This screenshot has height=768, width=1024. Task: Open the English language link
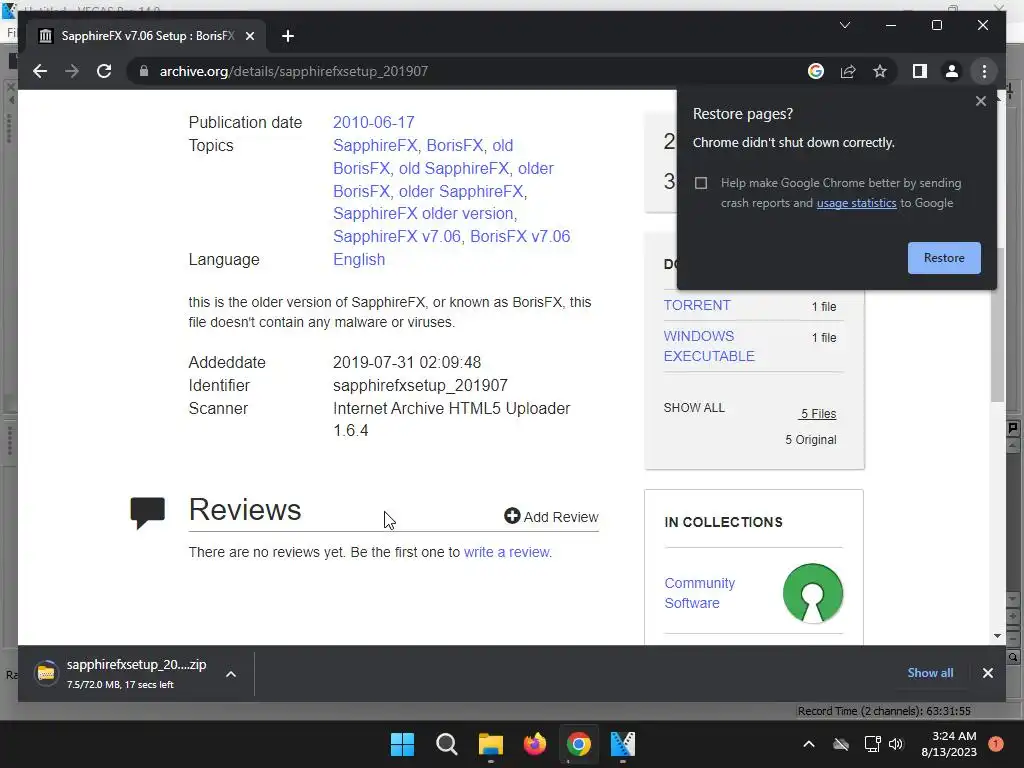pyautogui.click(x=359, y=259)
